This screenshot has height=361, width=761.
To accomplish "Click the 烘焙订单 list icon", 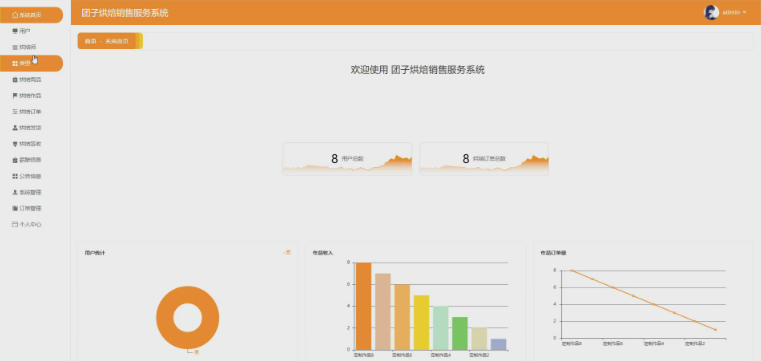I will tap(15, 112).
